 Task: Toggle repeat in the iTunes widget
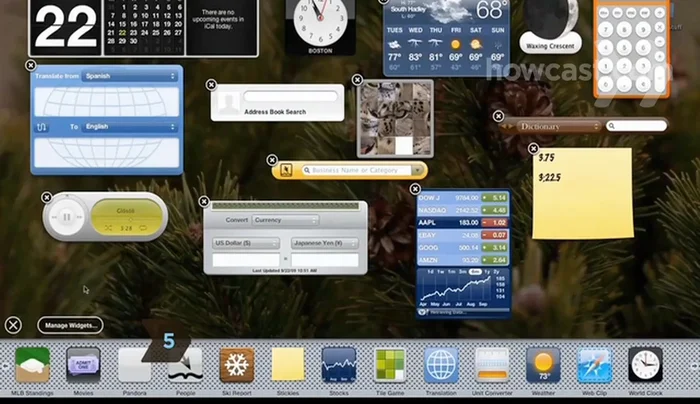pos(143,228)
